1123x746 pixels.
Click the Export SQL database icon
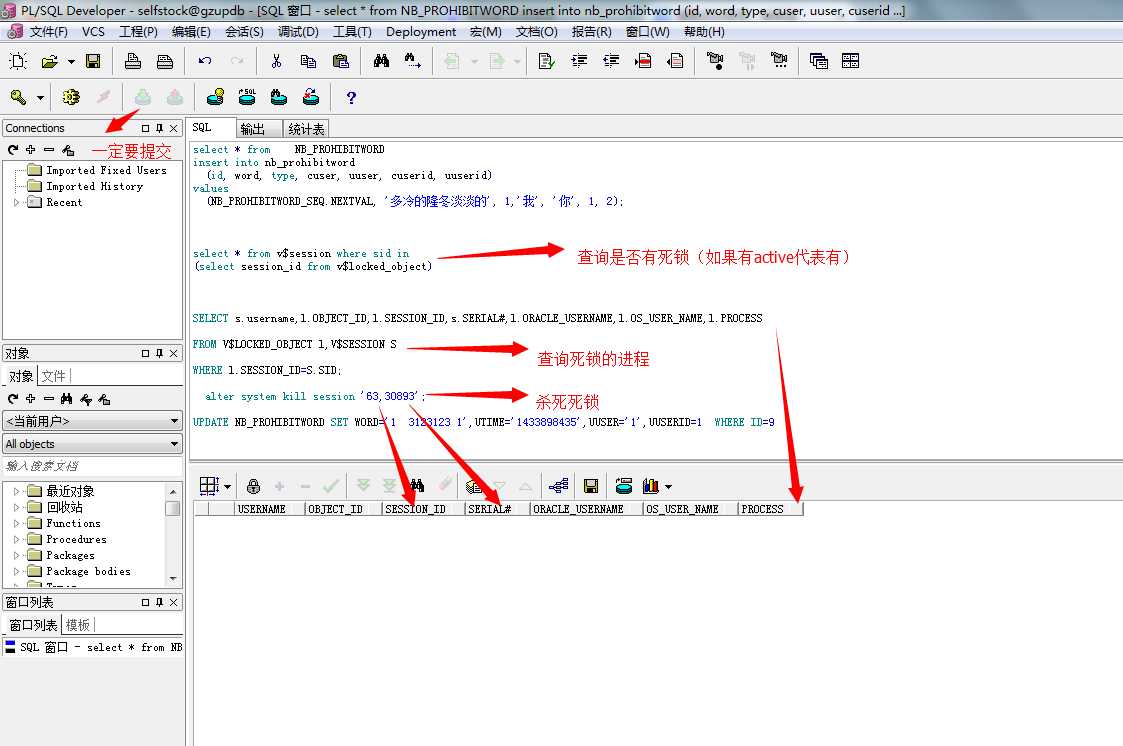[x=247, y=97]
